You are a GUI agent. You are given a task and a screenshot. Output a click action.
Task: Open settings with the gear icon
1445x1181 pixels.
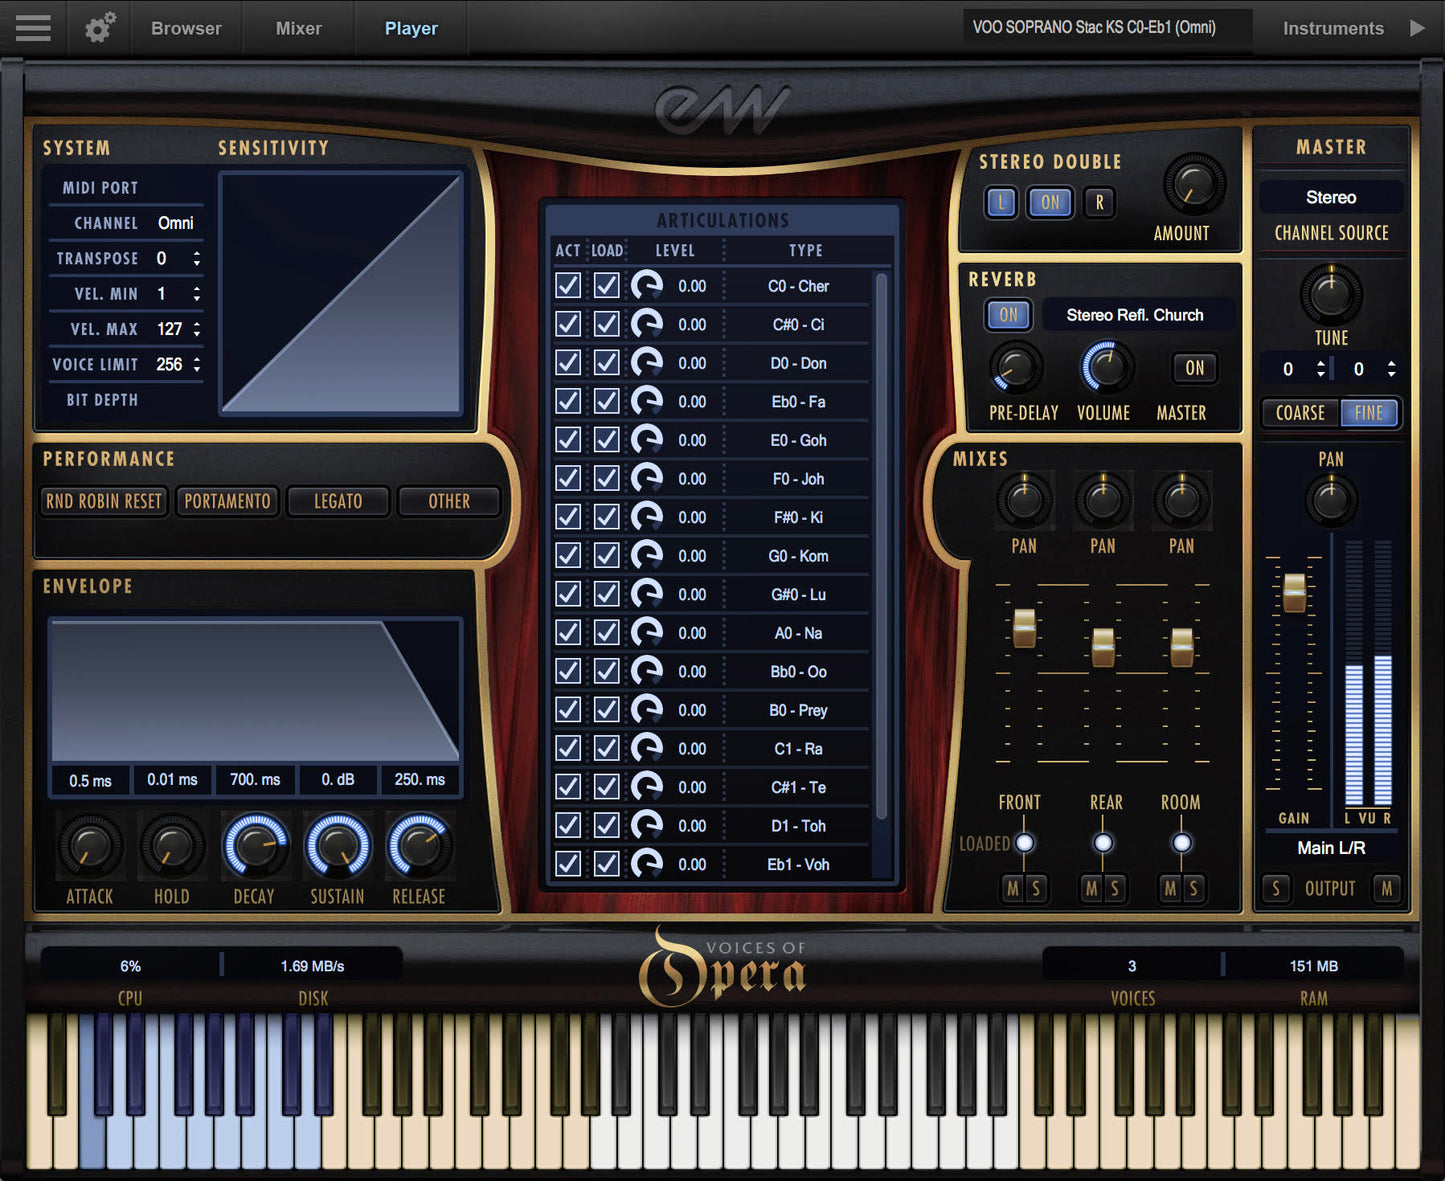click(100, 28)
